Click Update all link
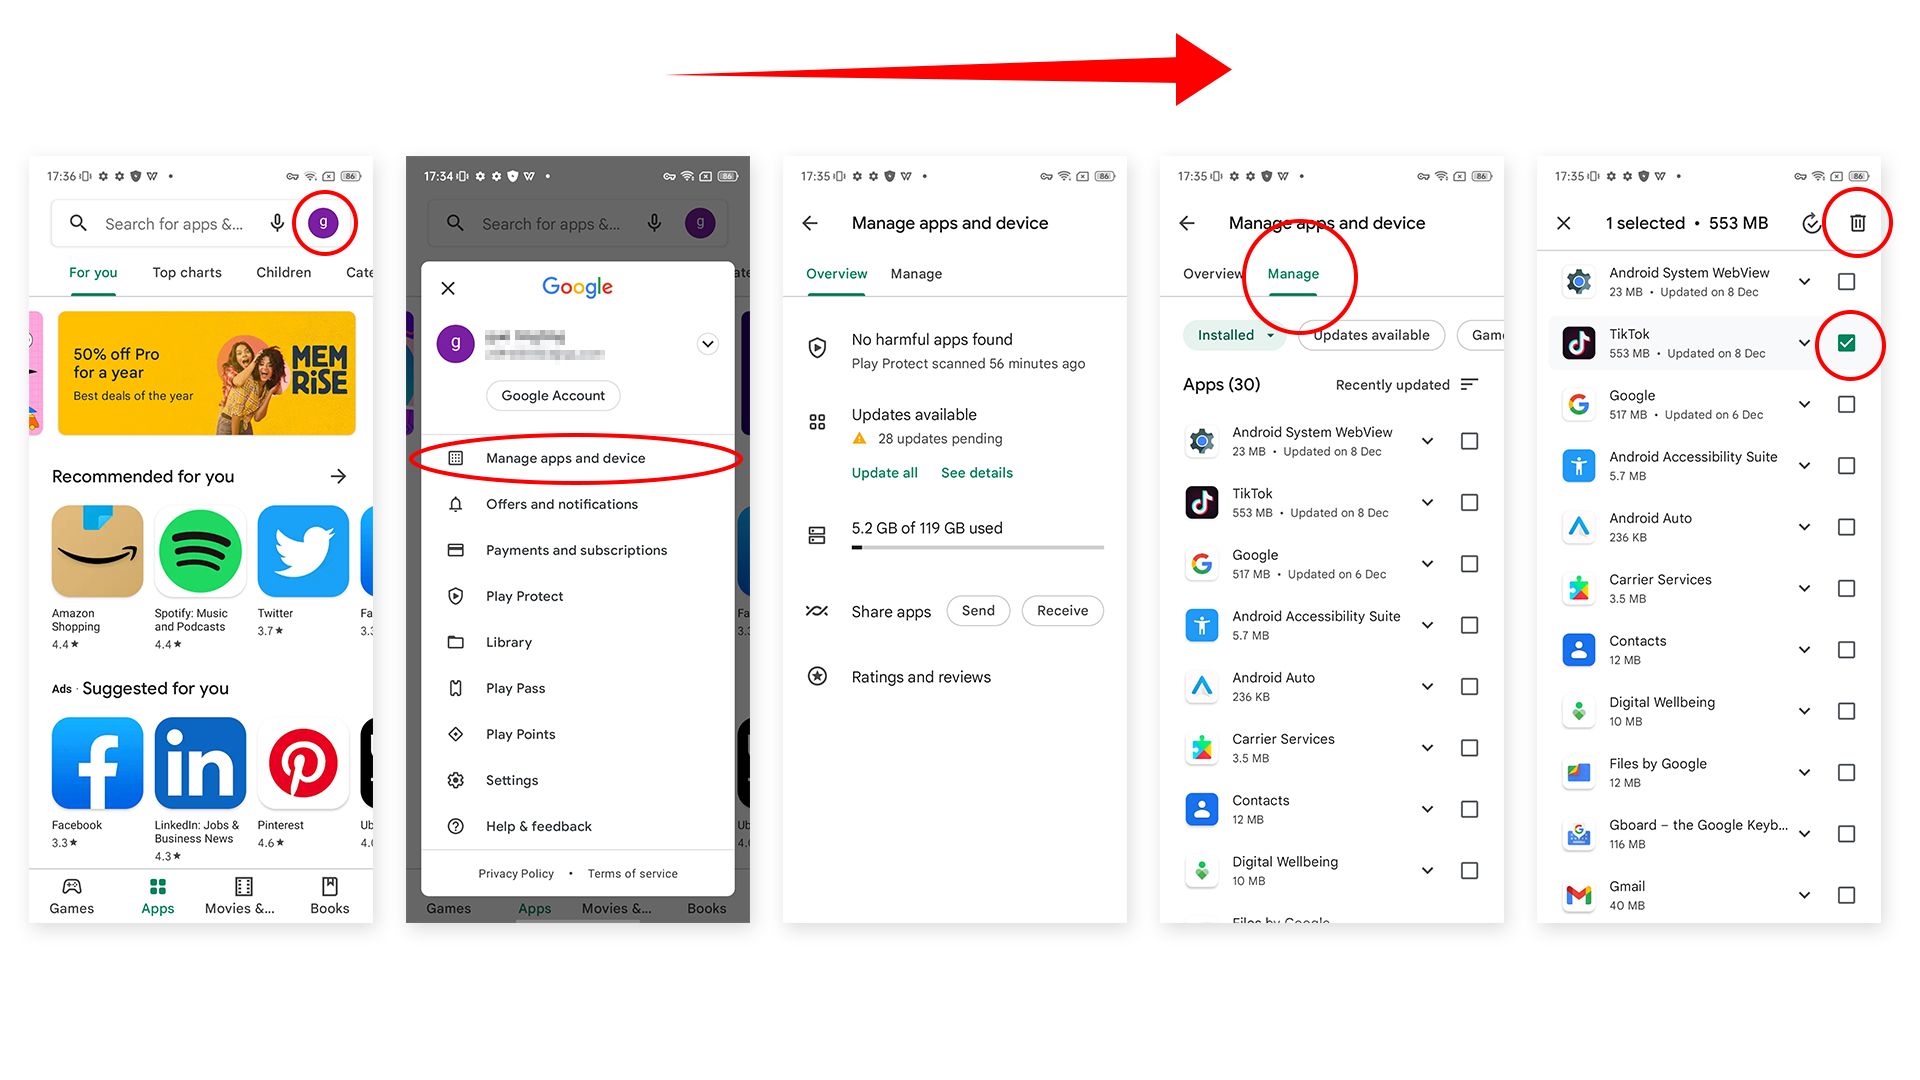The width and height of the screenshot is (1920, 1080). coord(884,473)
